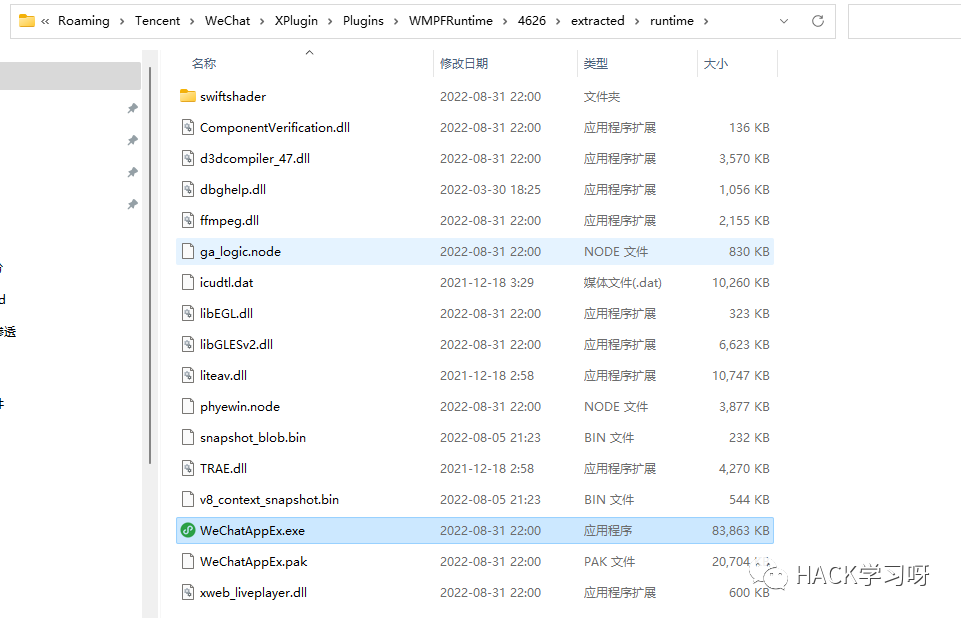Image resolution: width=961 pixels, height=618 pixels.
Task: Click the ga_logic.node file icon
Action: (x=188, y=251)
